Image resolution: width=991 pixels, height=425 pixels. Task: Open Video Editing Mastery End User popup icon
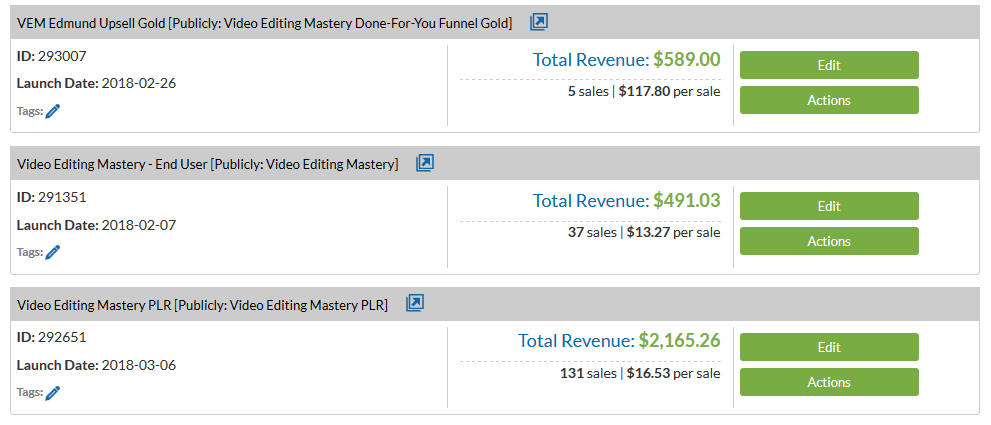(x=425, y=163)
